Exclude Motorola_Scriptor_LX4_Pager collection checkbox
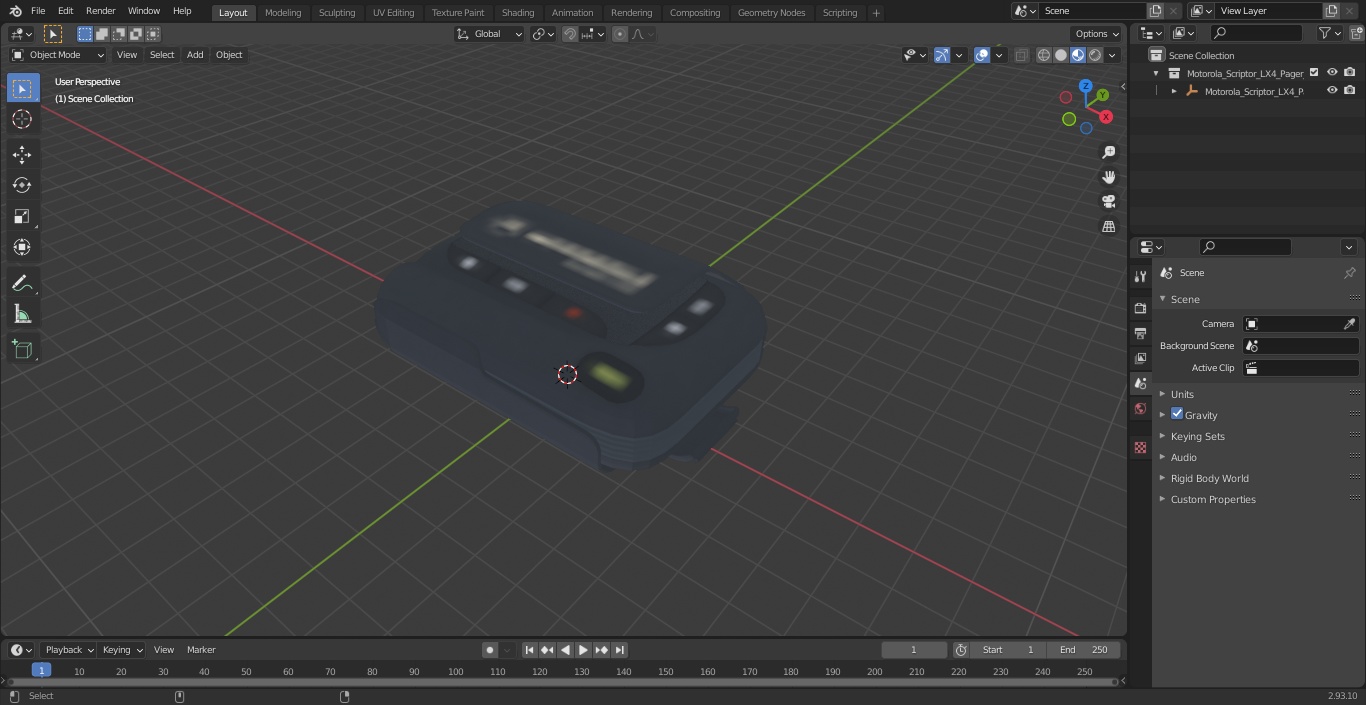 (x=1314, y=73)
